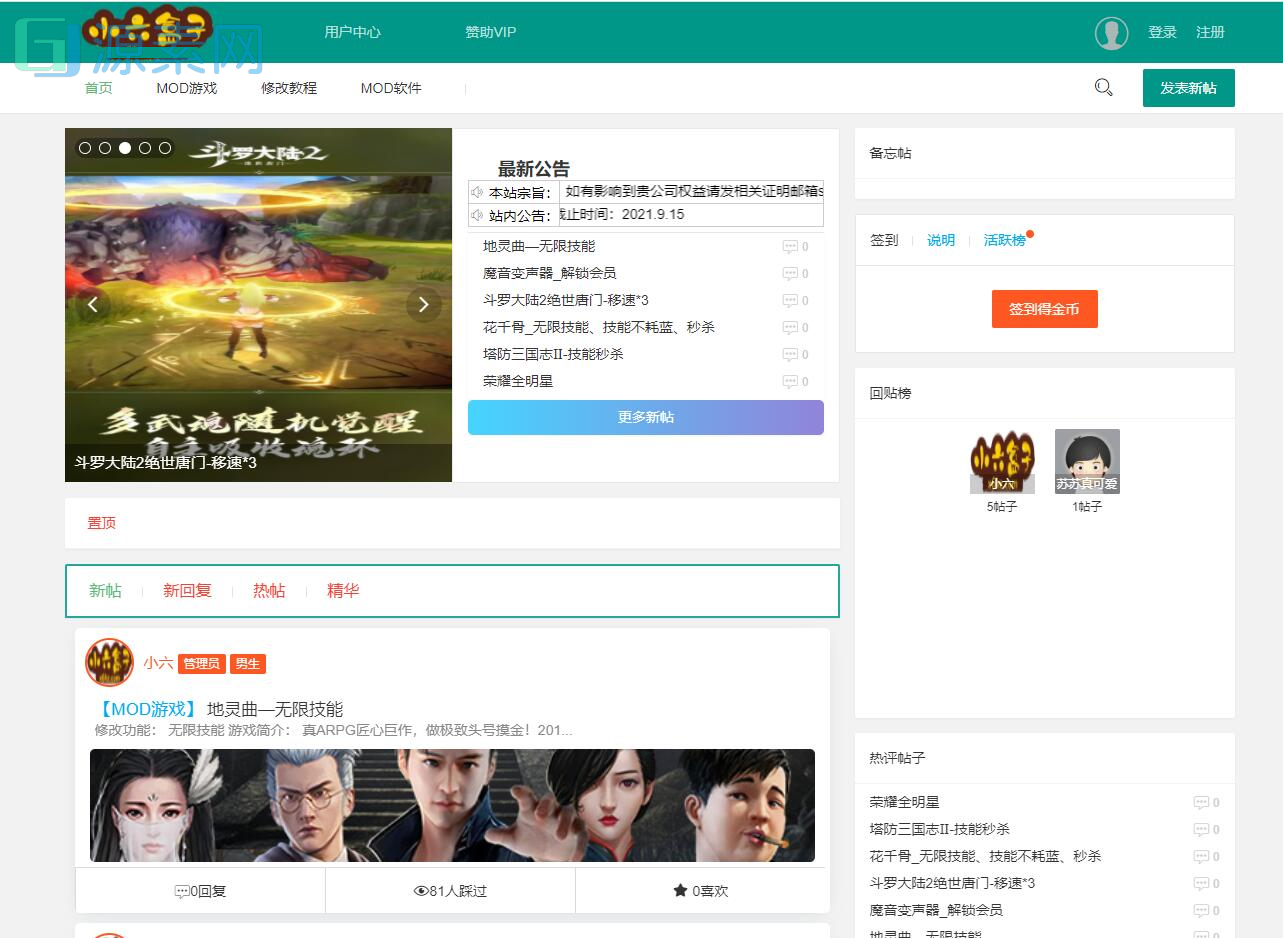Screen dimensions: 1283x938
Task: Open the 活跃榜 link
Action: [x=1002, y=240]
